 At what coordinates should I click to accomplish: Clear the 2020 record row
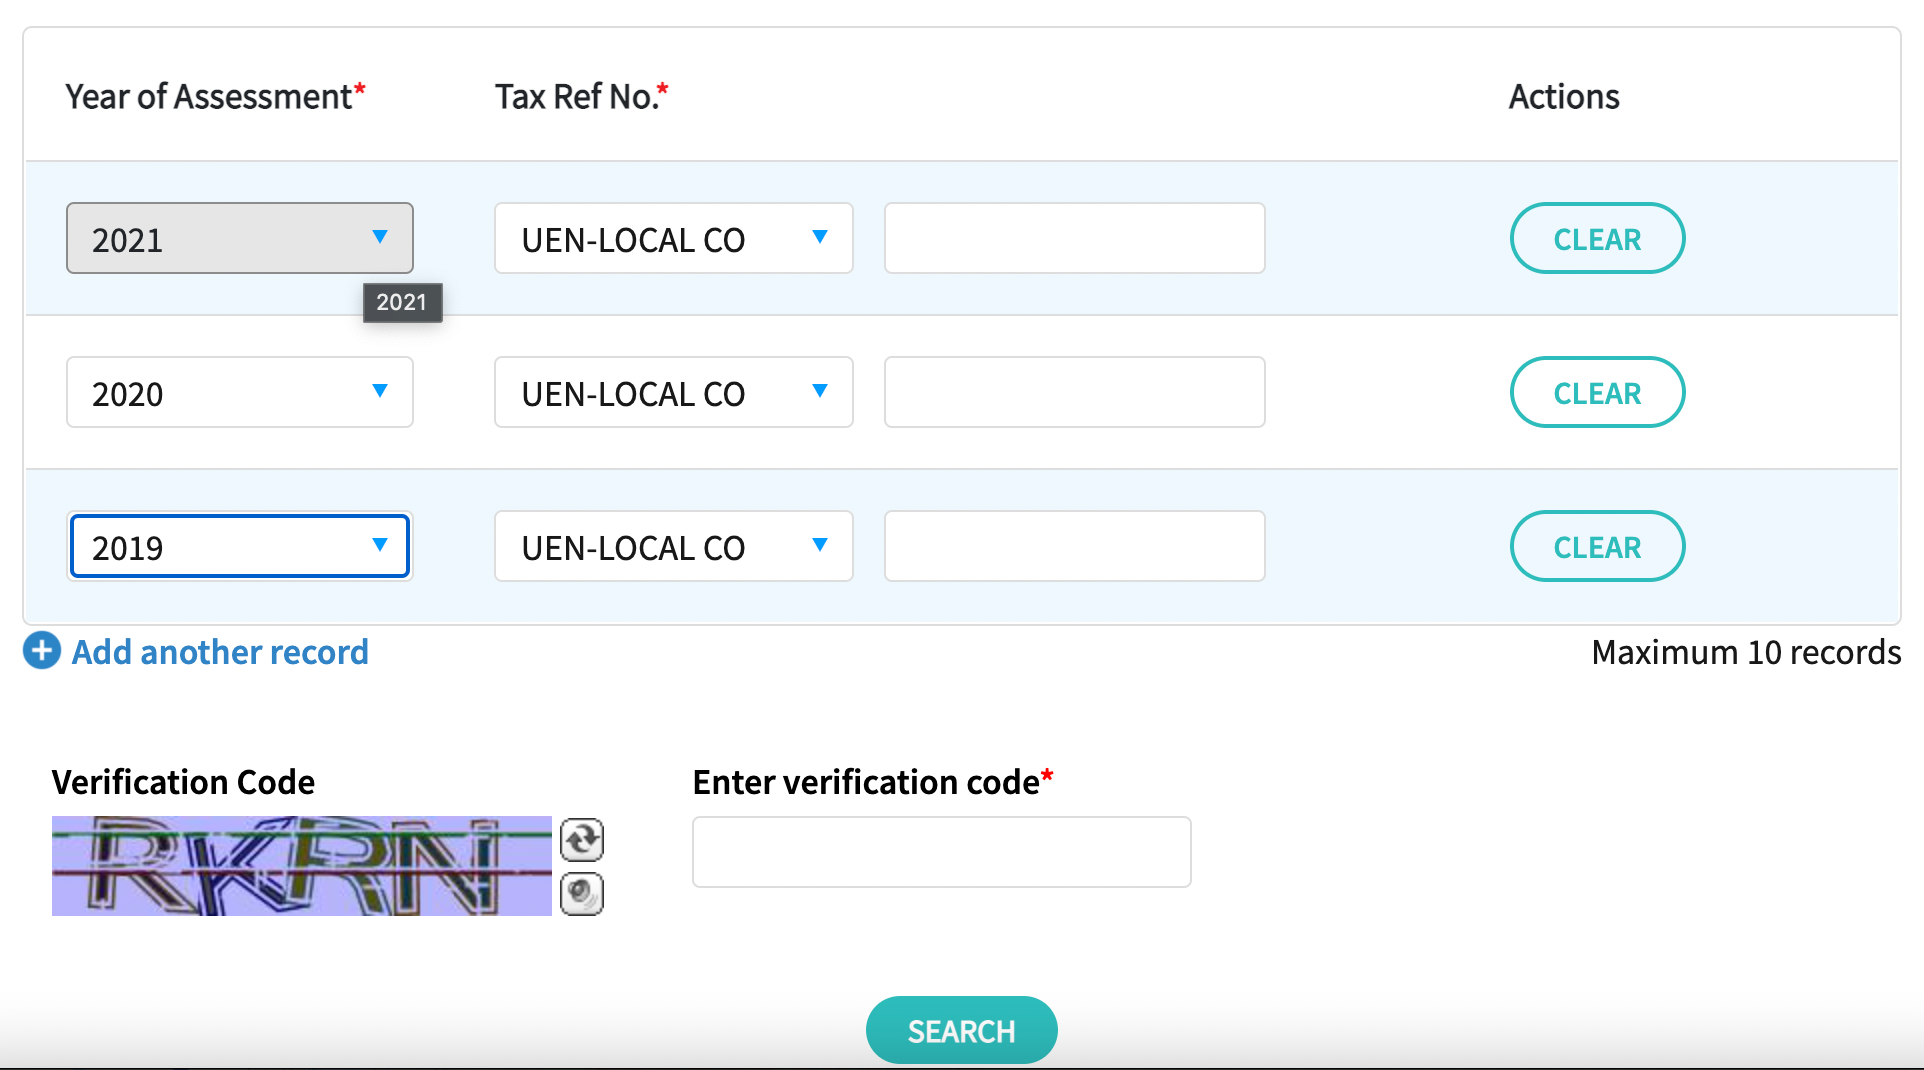pos(1597,392)
